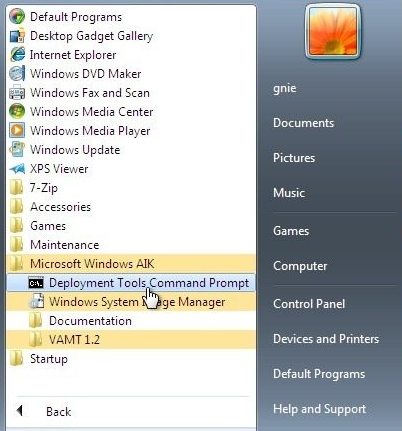Open Internet Explorer icon
The width and height of the screenshot is (402, 431).
(x=17, y=55)
